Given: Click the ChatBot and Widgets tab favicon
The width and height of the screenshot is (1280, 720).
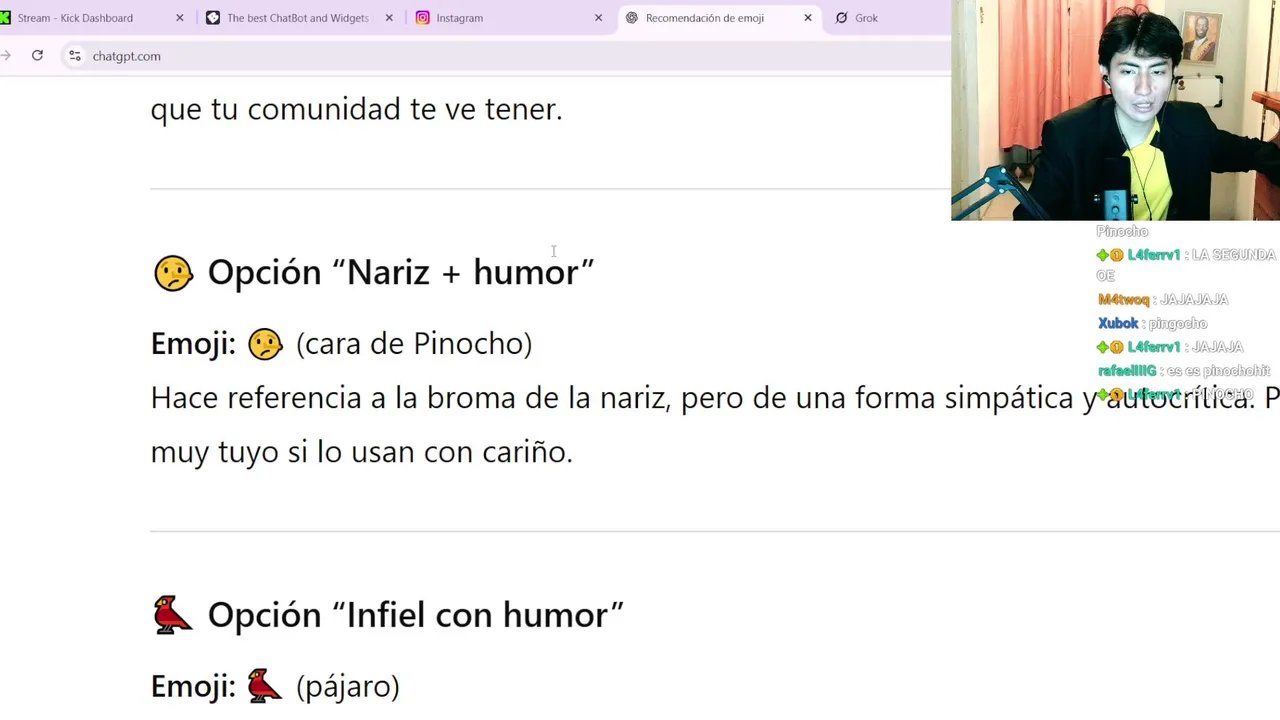Looking at the screenshot, I should point(213,18).
